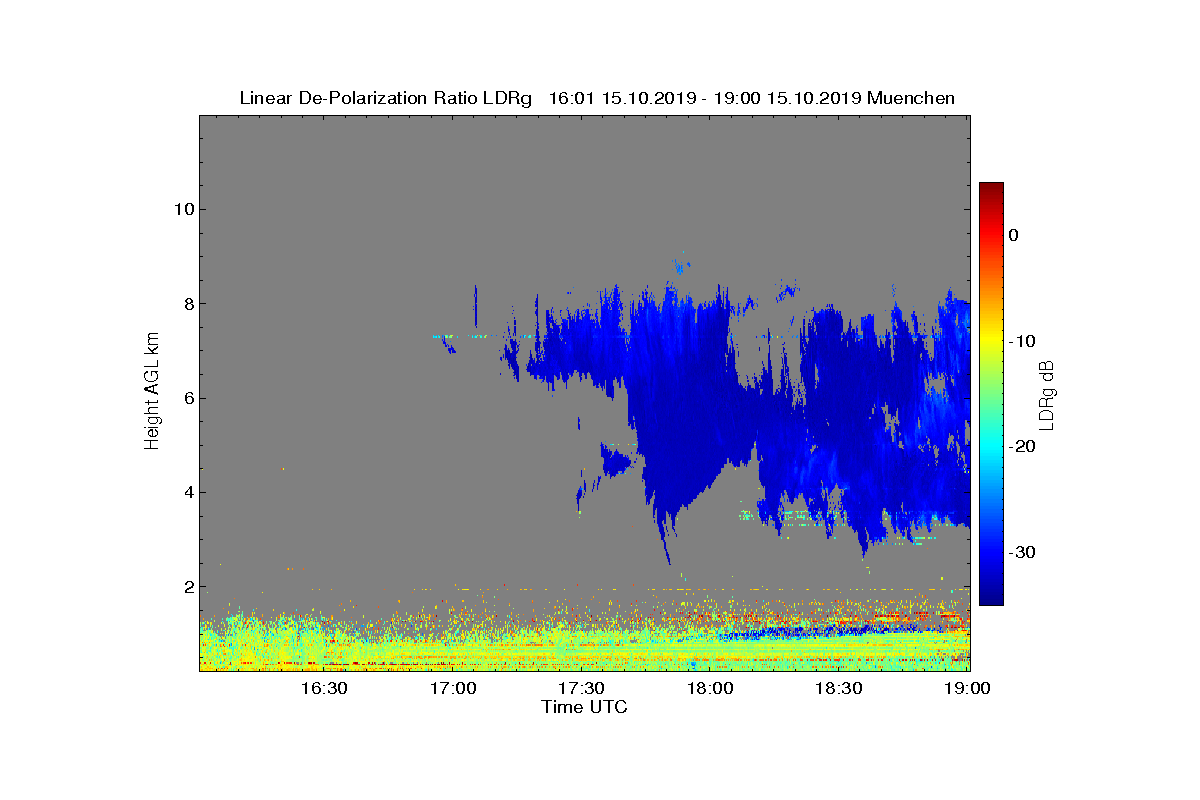Click the height tick label 10

coord(183,209)
